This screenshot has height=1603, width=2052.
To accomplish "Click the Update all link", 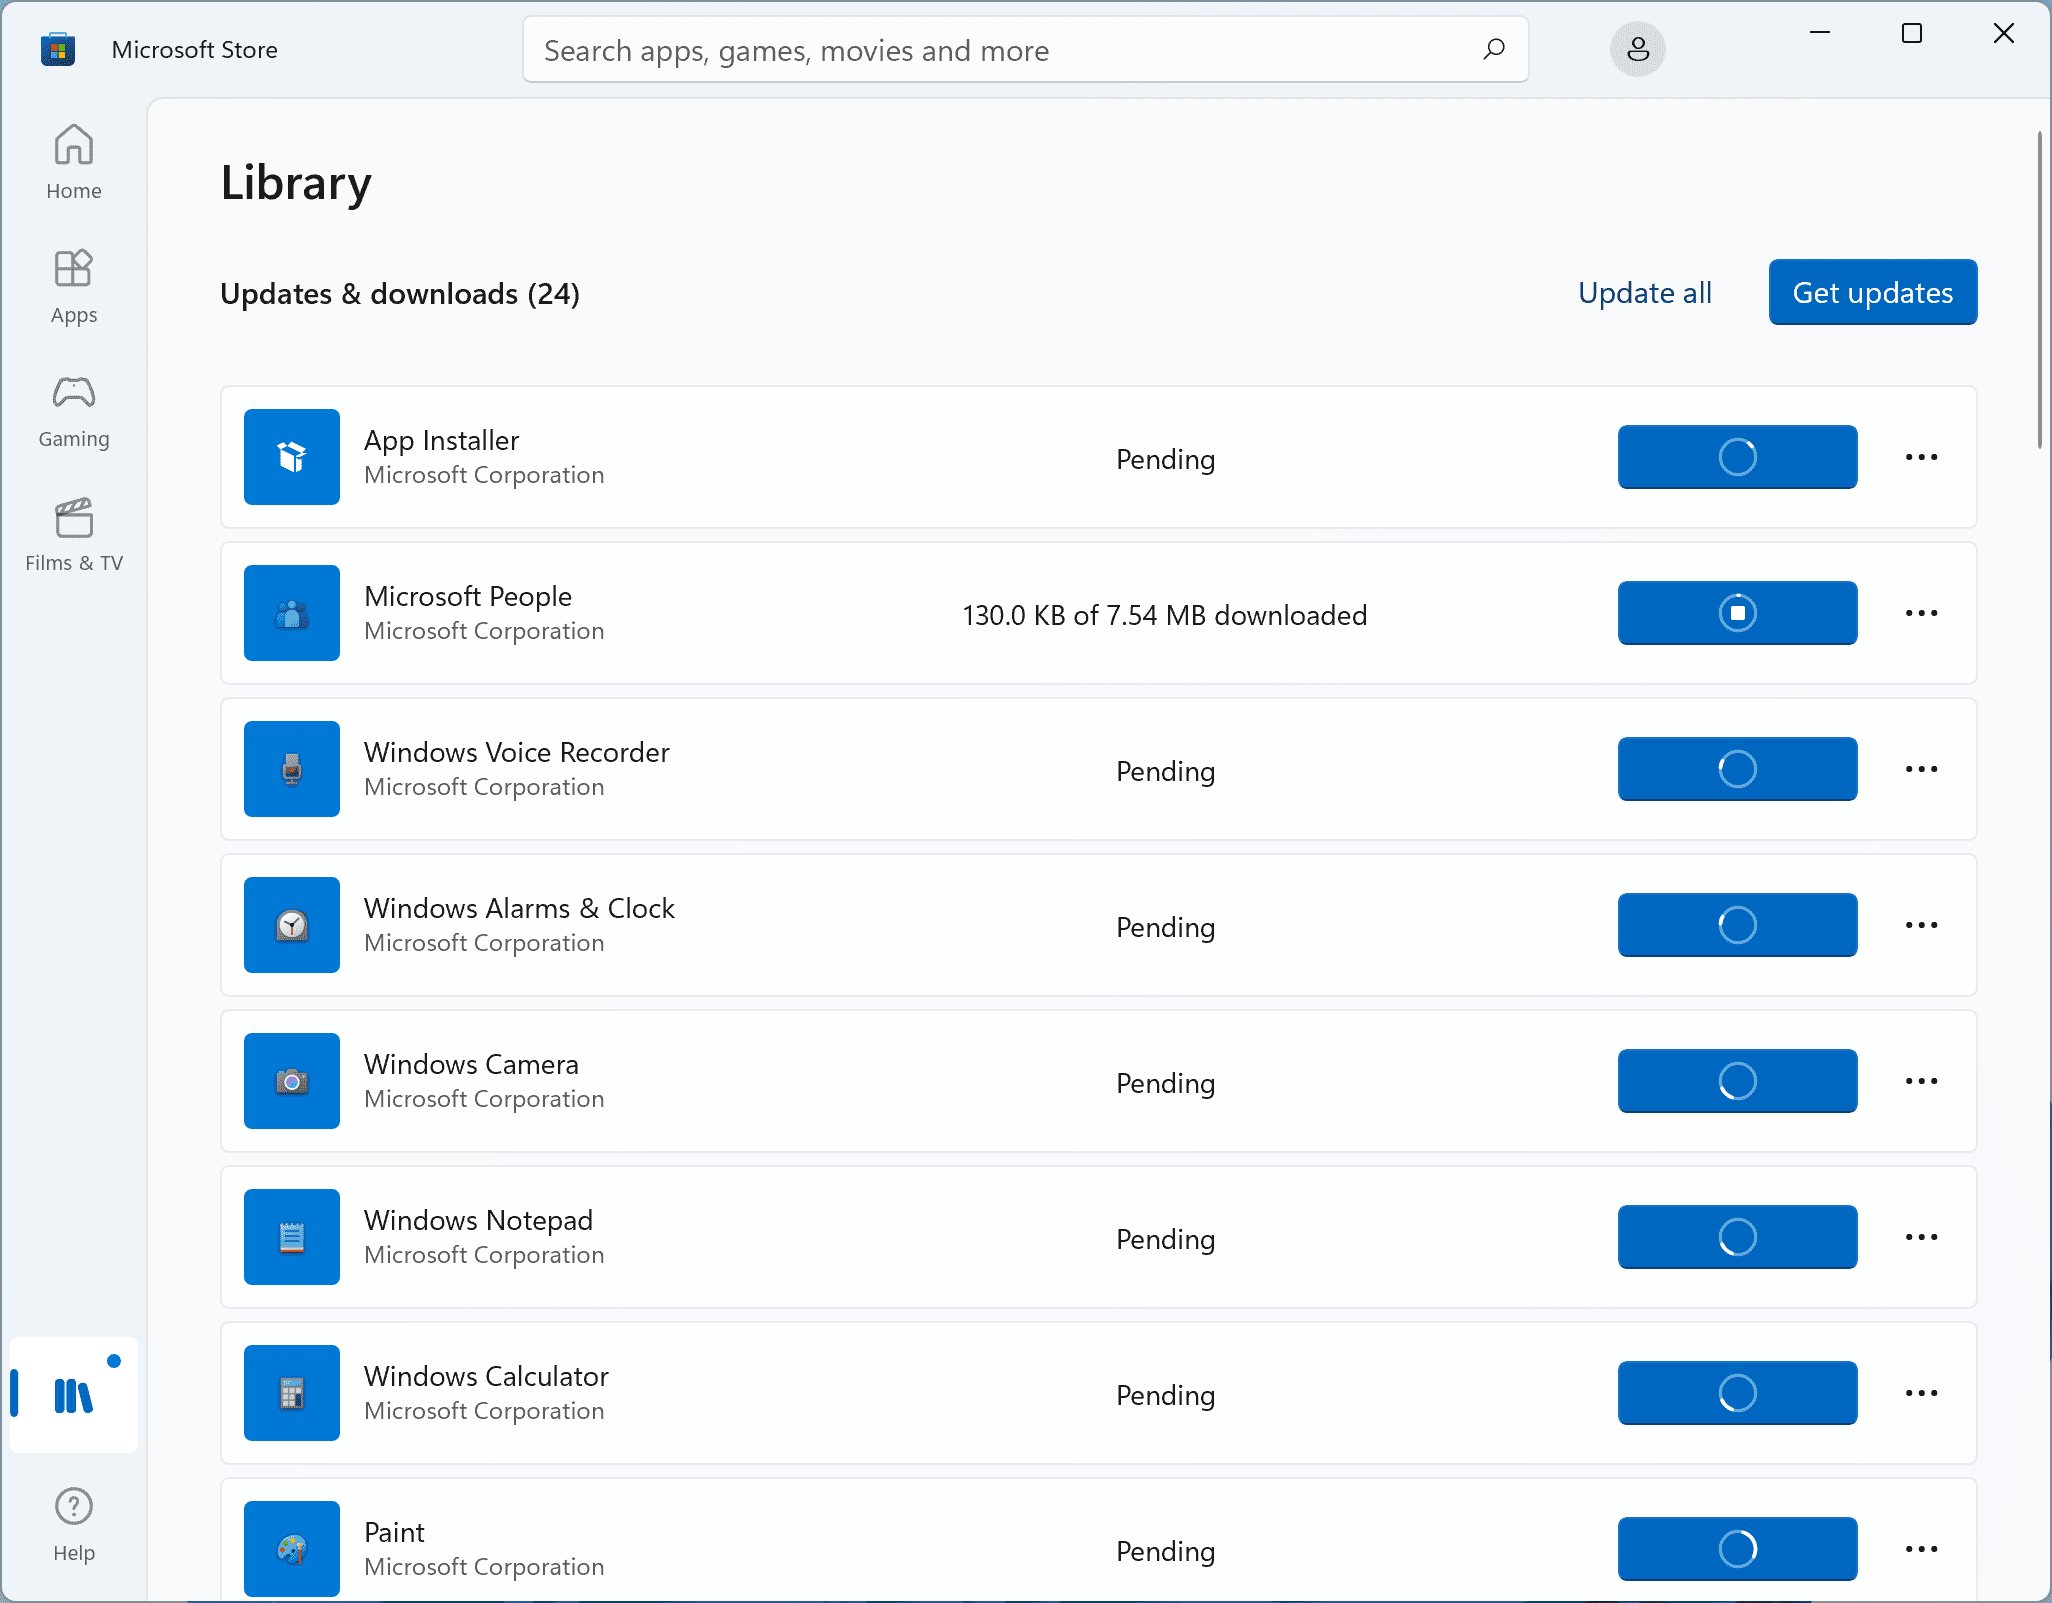I will pyautogui.click(x=1645, y=292).
